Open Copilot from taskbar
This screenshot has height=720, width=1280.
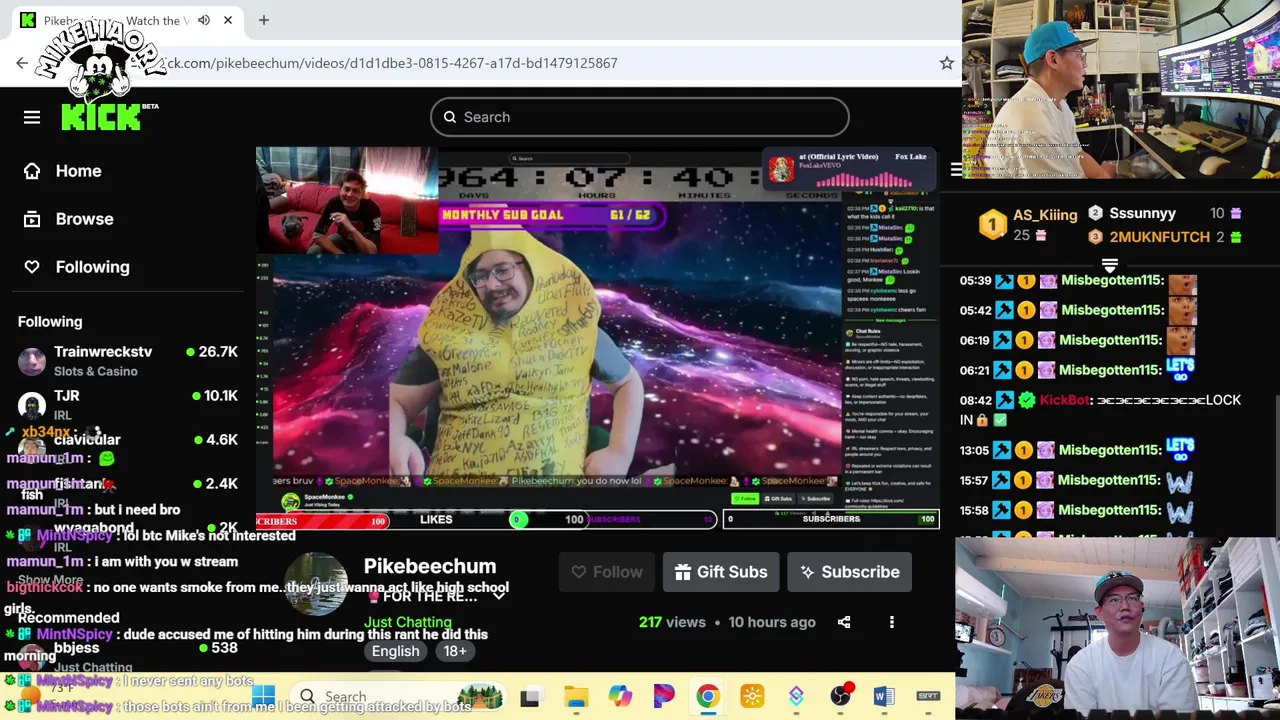click(620, 696)
